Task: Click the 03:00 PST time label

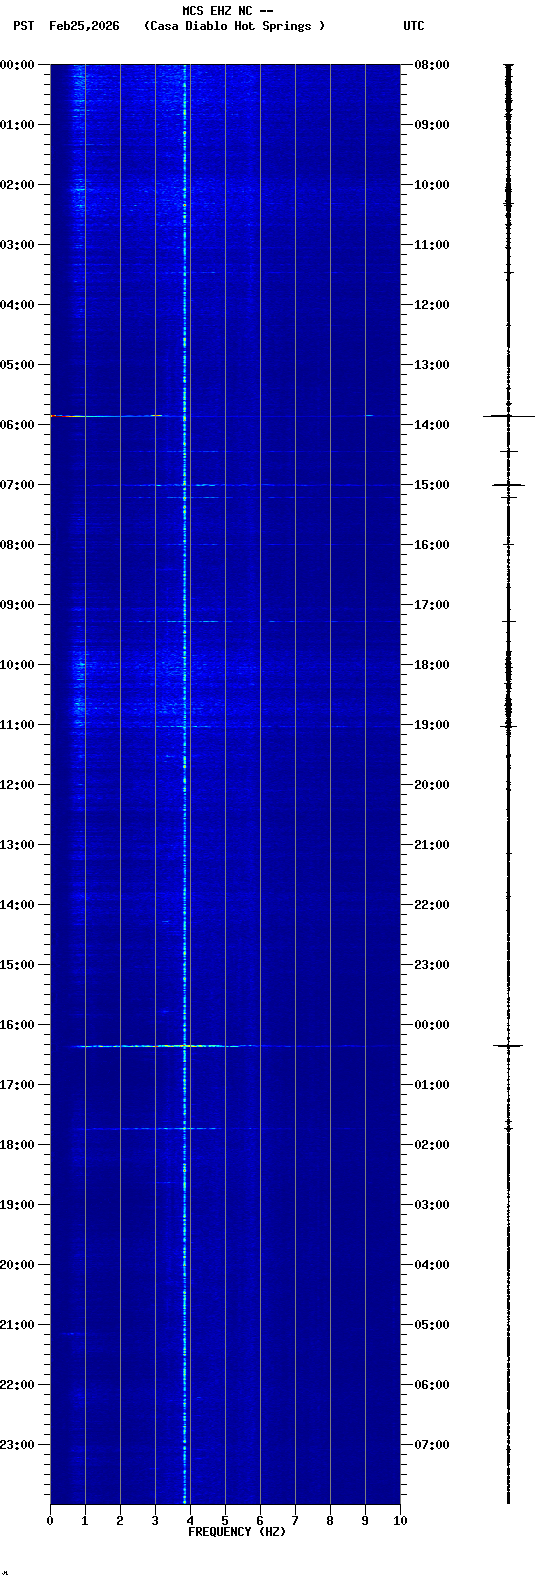Action: pos(18,245)
